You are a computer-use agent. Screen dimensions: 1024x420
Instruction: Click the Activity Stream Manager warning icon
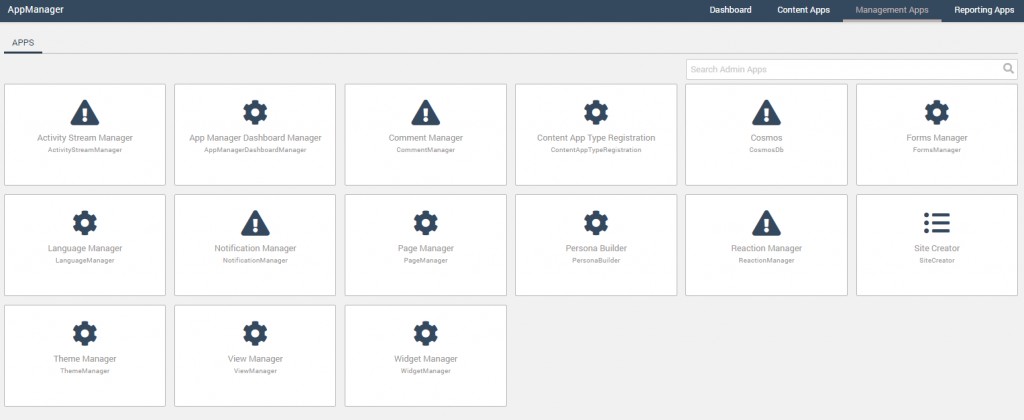85,112
